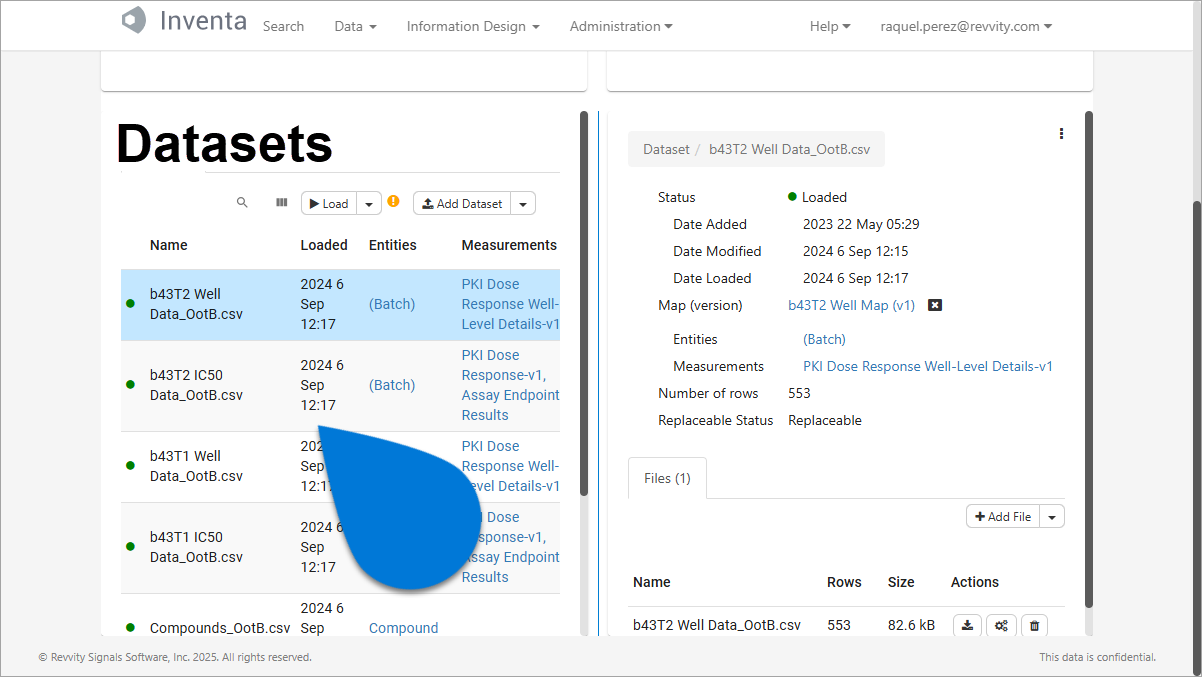
Task: Open the Information Design menu
Action: point(472,26)
